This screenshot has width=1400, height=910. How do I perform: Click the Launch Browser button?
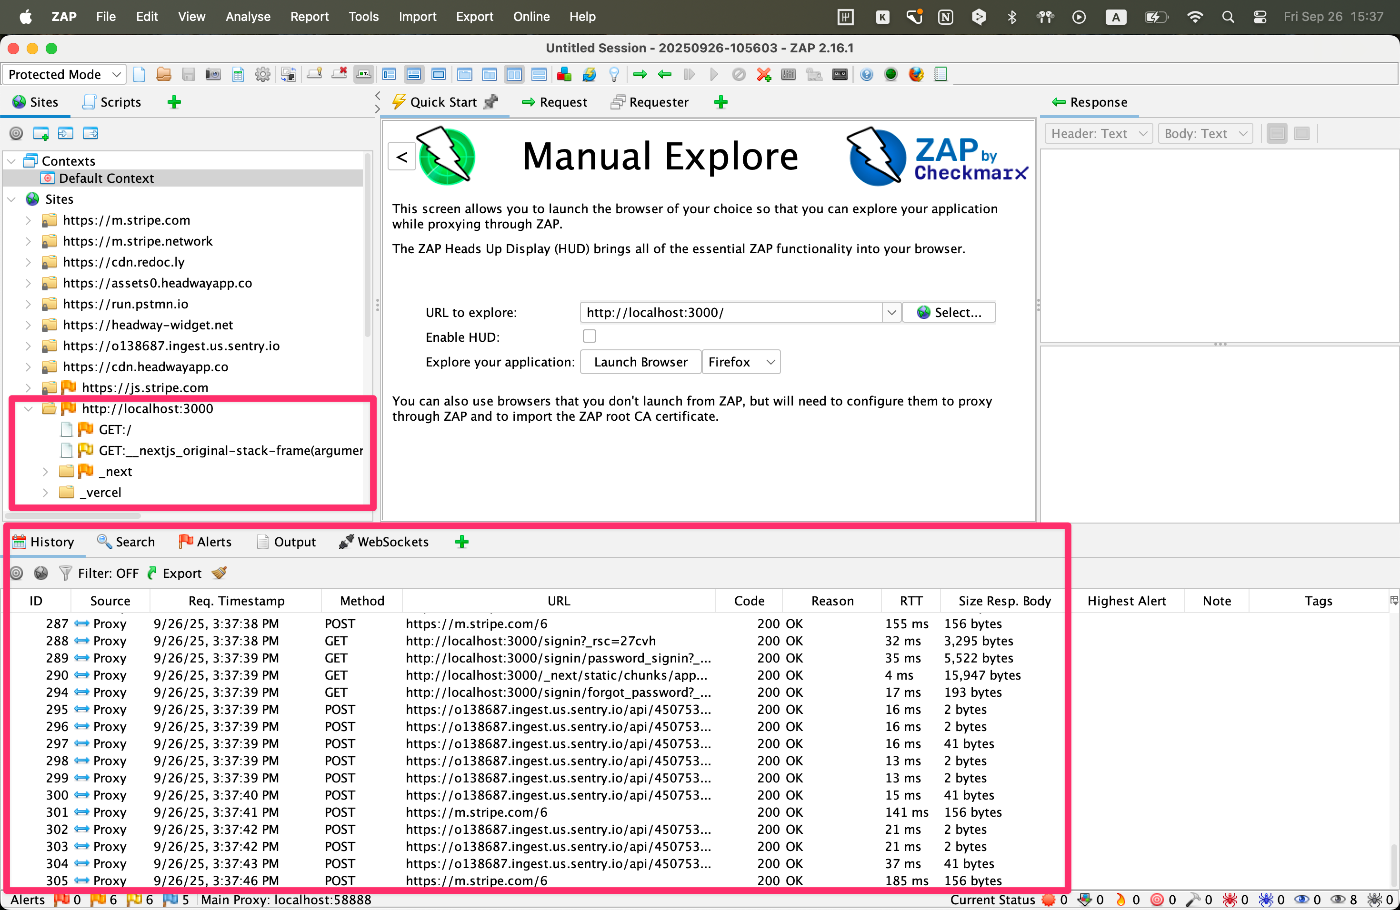[641, 362]
